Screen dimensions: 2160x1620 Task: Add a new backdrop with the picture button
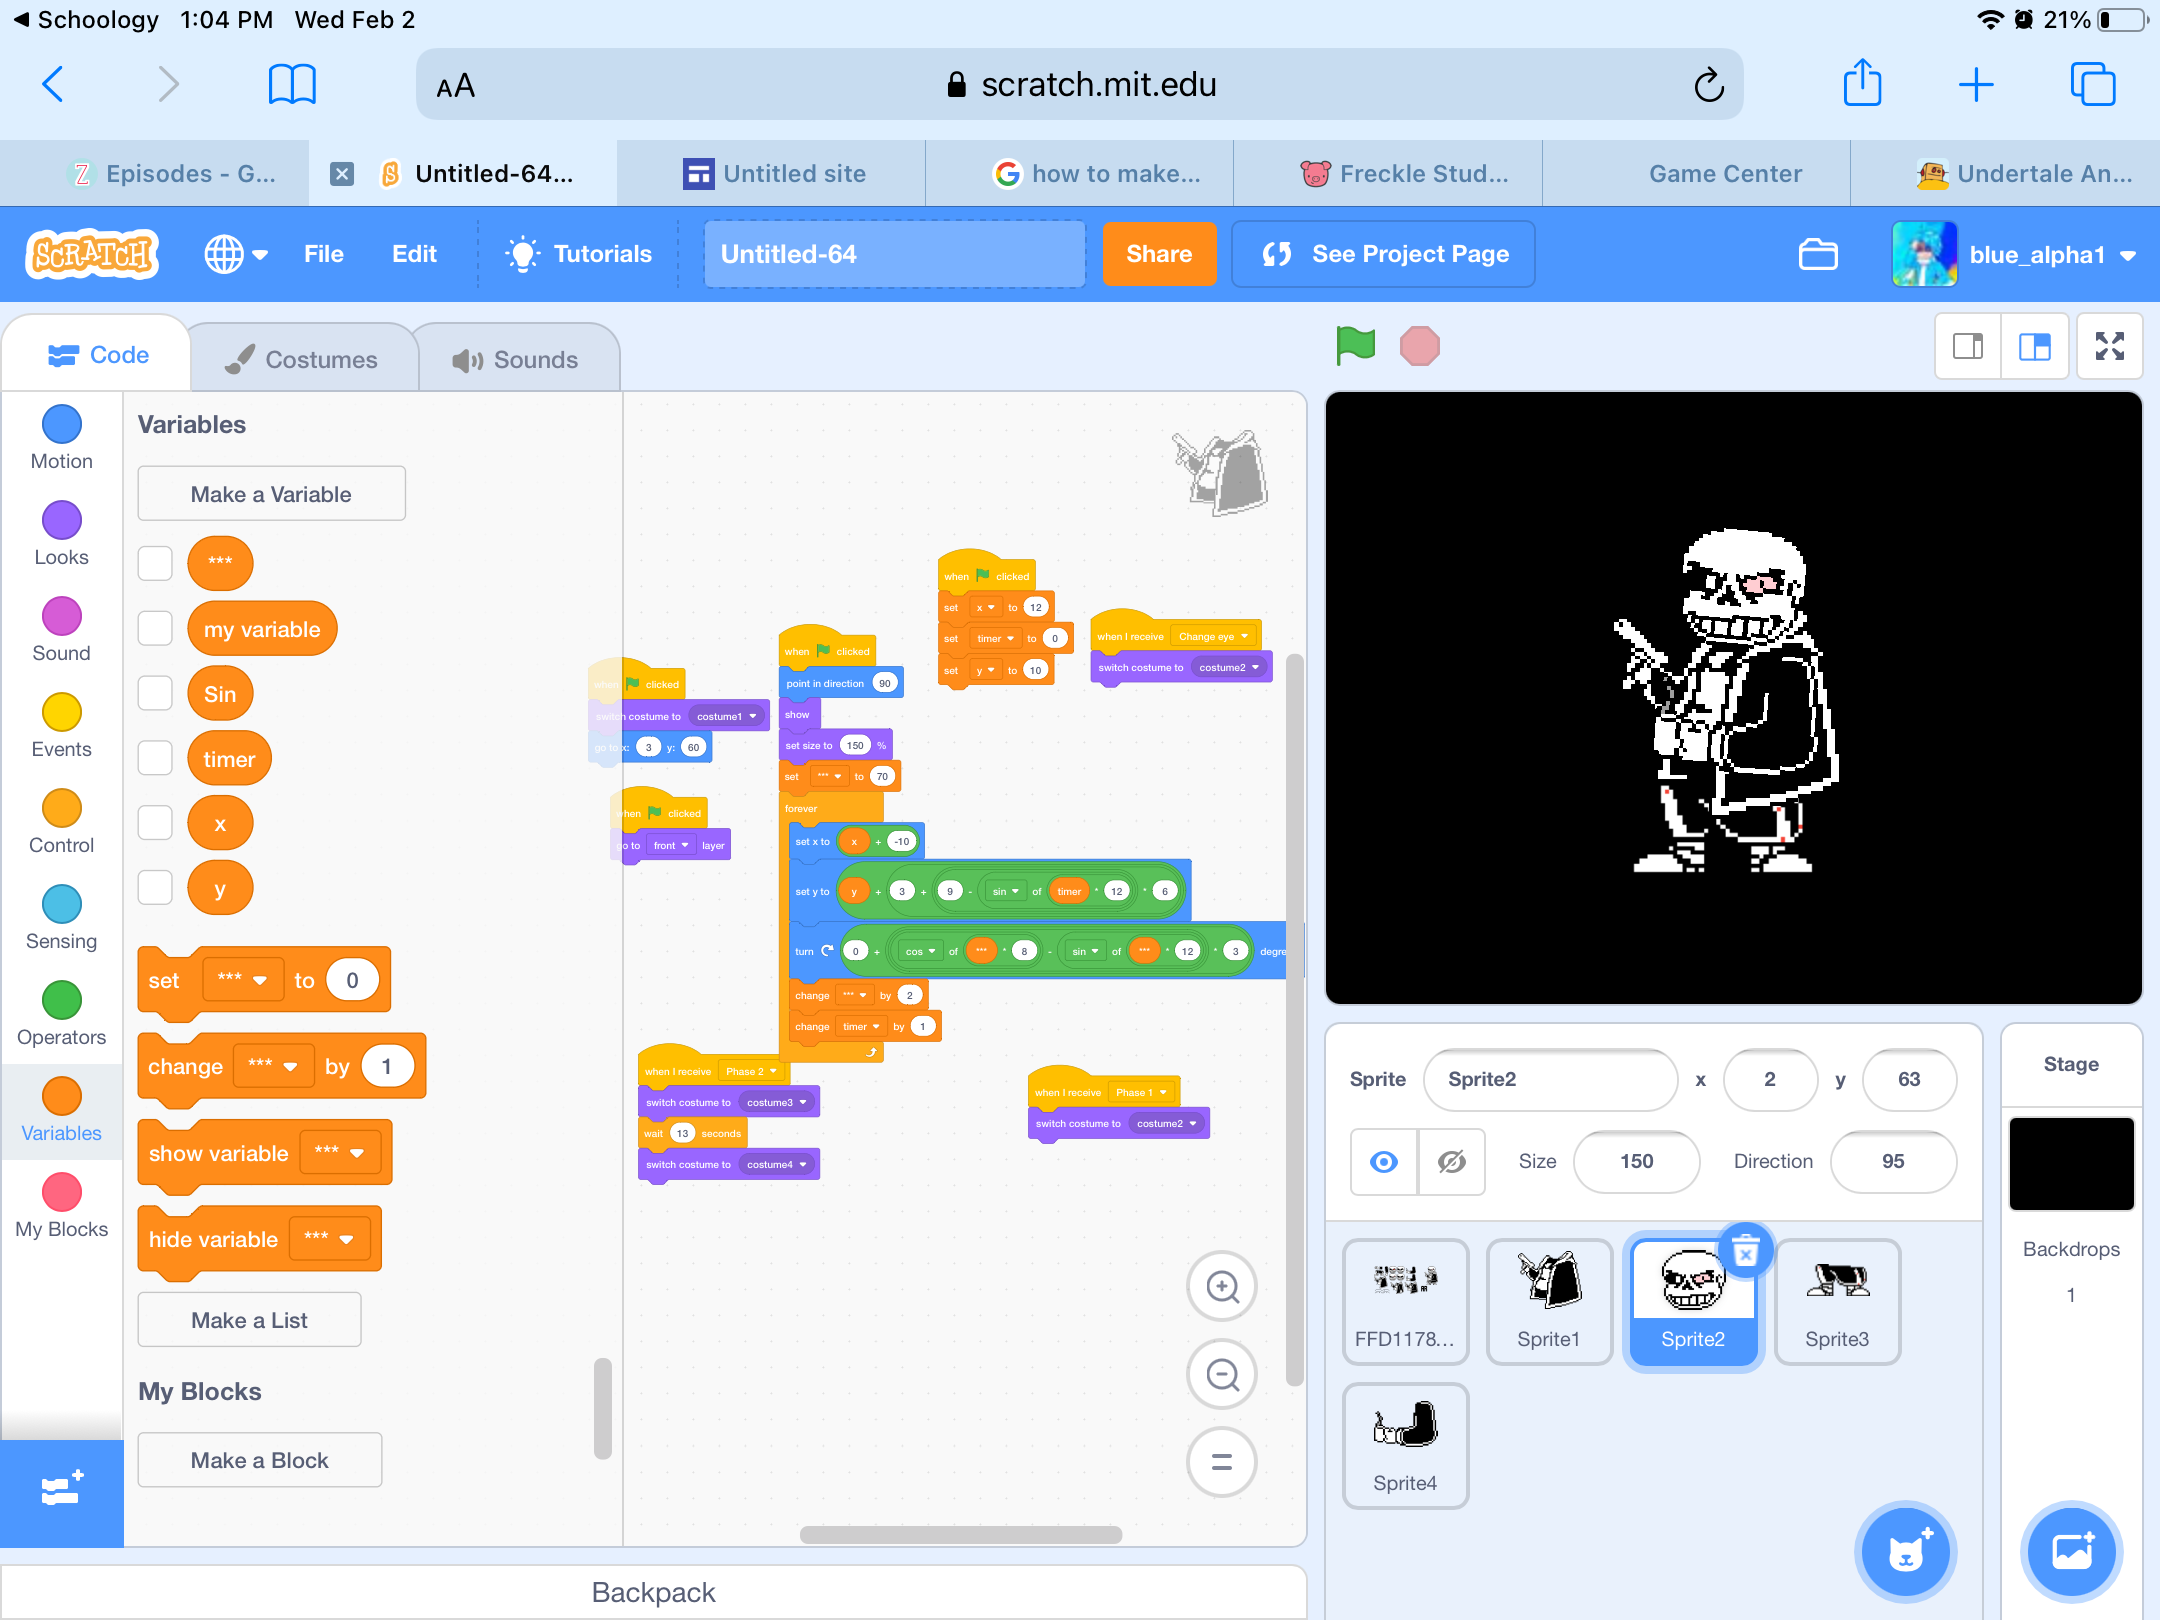2070,1551
